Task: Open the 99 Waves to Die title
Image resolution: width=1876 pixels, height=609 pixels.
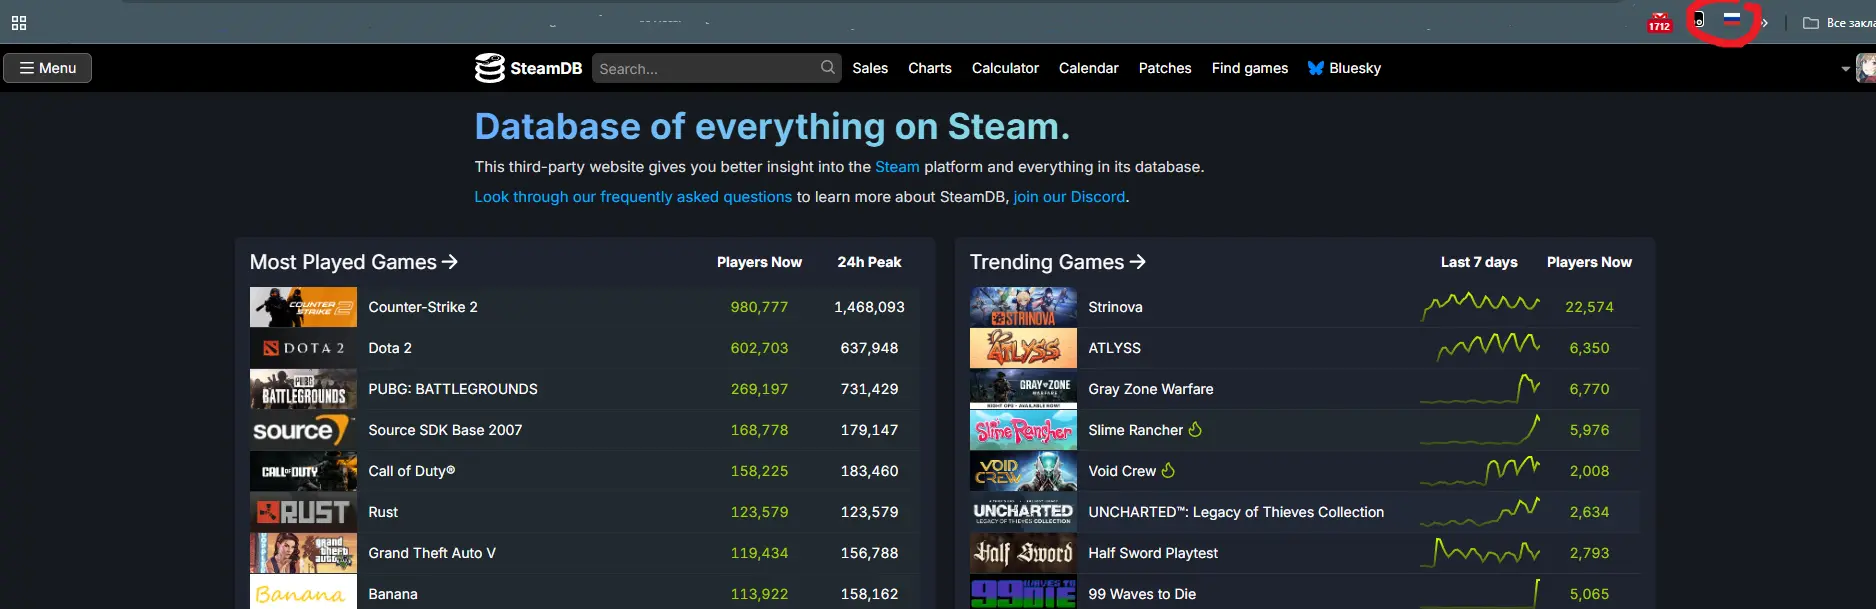Action: (x=1142, y=594)
